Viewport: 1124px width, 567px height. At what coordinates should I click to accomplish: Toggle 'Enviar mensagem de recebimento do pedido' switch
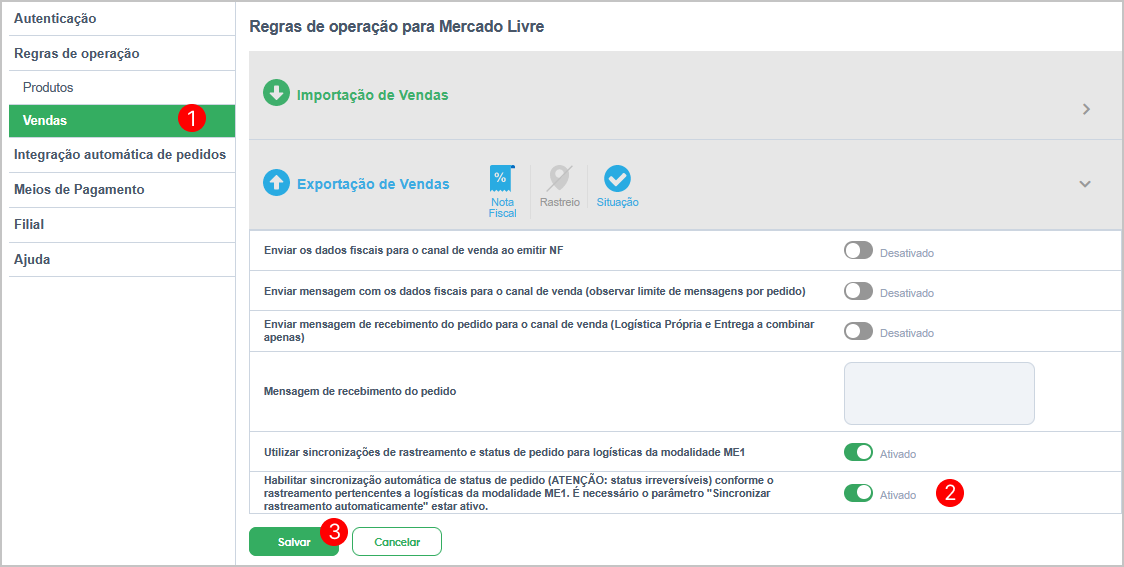coord(858,331)
